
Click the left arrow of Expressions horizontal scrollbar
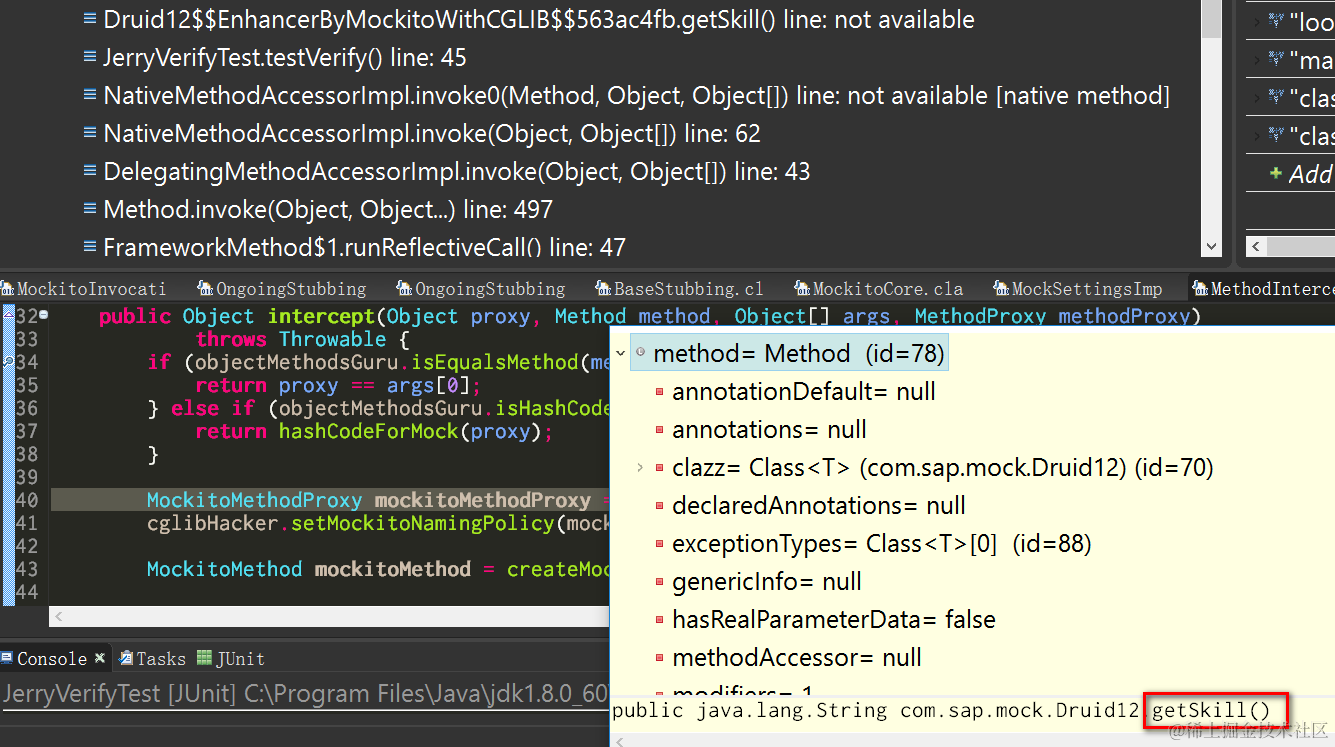pyautogui.click(x=1257, y=246)
